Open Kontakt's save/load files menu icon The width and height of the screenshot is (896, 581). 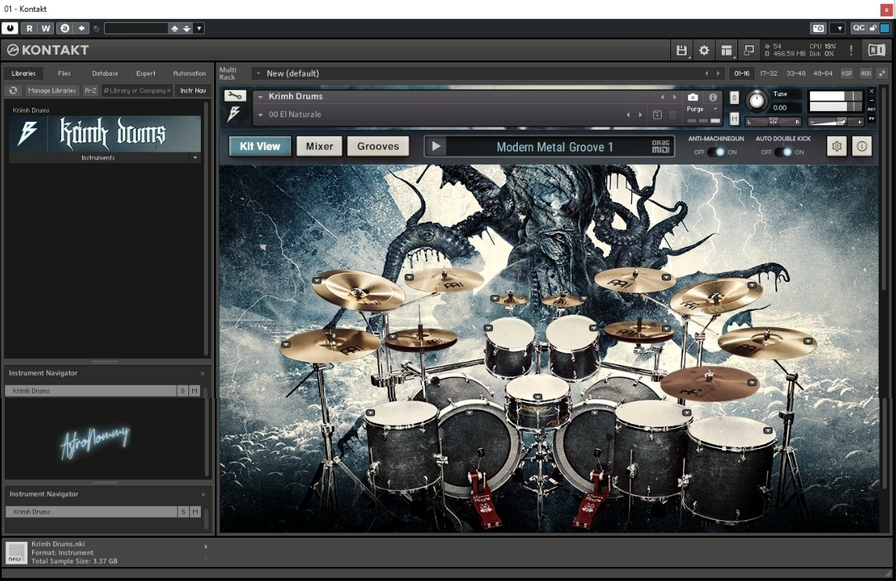682,50
